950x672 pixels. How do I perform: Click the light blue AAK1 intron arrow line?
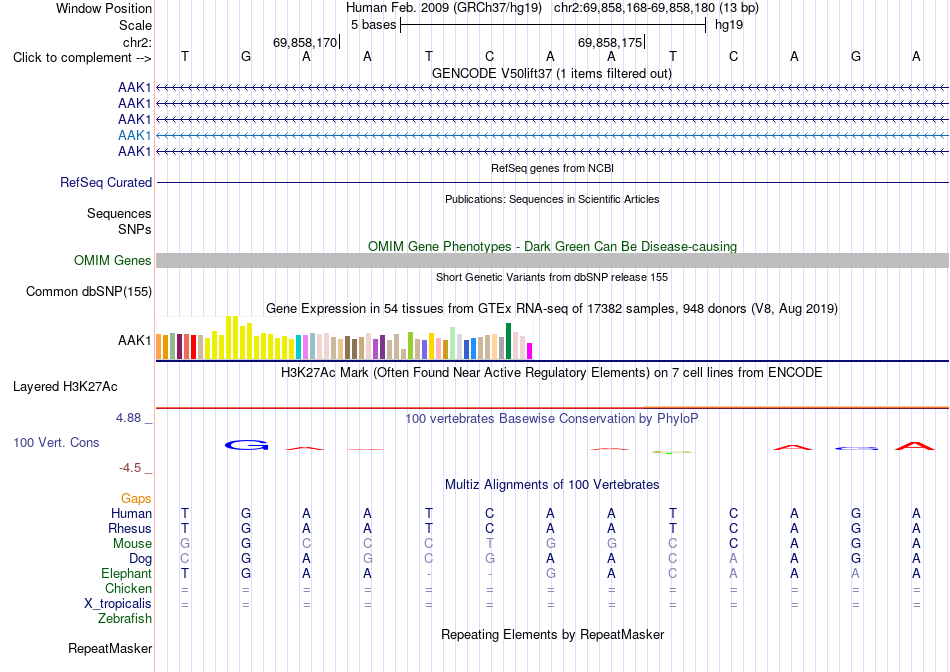(553, 135)
